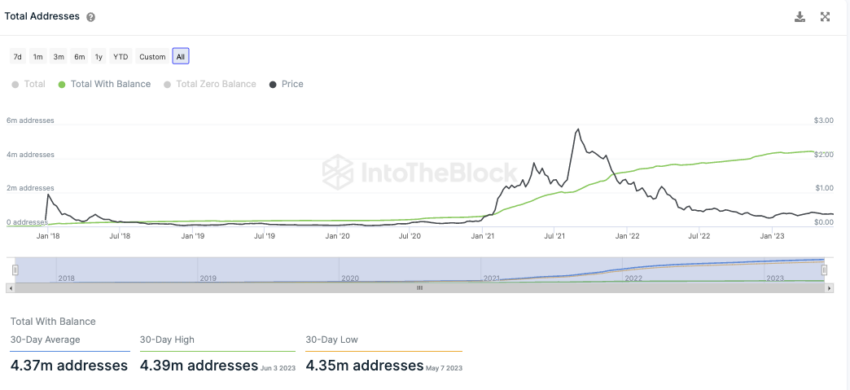850x390 pixels.
Task: Select the All time range
Action: click(x=181, y=56)
